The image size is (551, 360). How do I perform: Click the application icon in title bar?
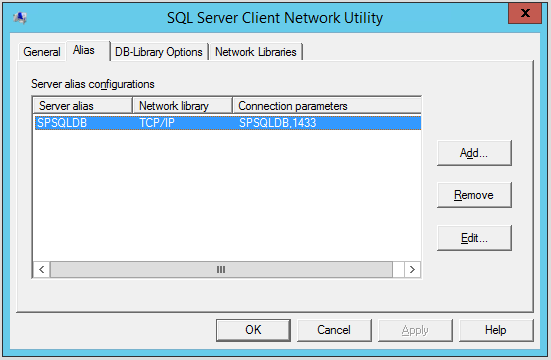tap(20, 17)
